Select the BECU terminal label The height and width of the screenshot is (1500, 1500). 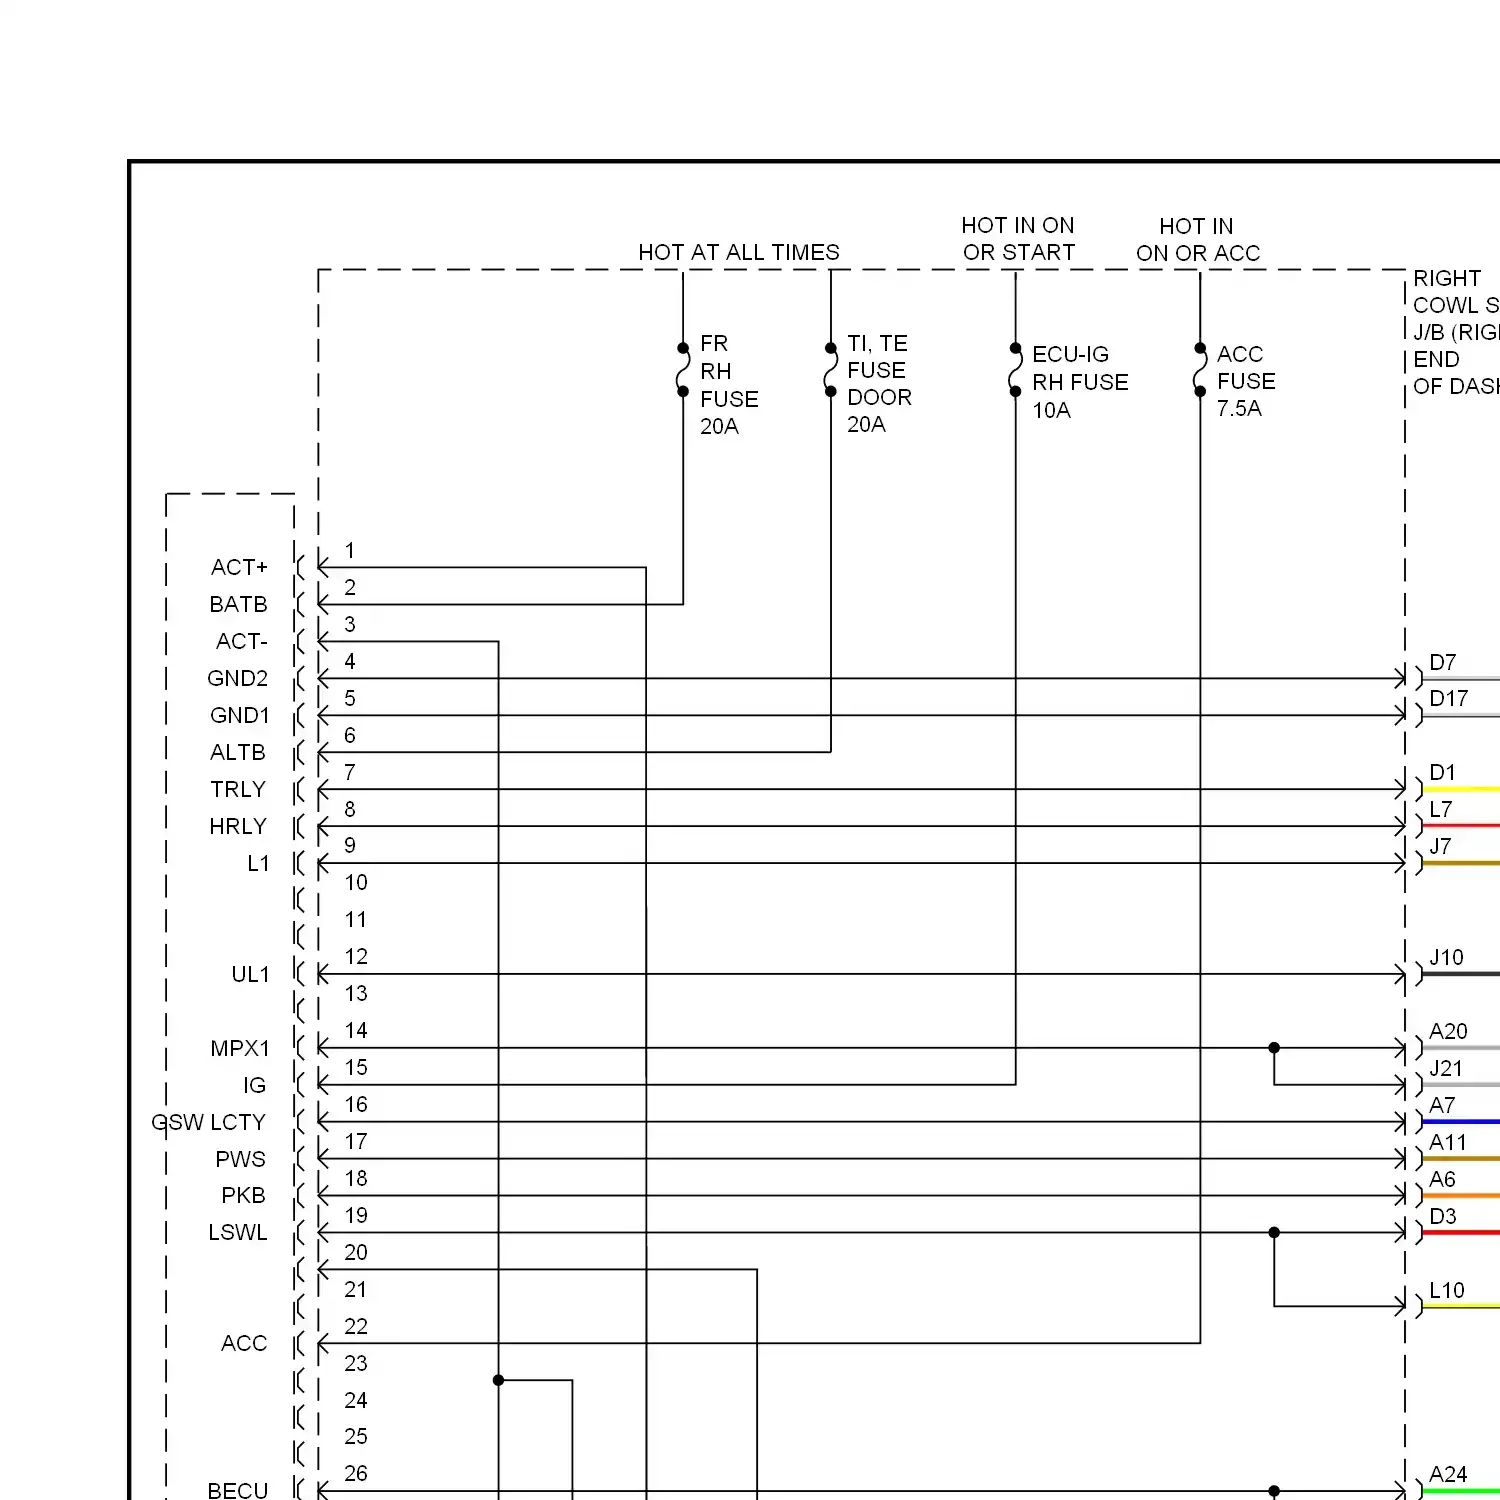(x=238, y=1490)
